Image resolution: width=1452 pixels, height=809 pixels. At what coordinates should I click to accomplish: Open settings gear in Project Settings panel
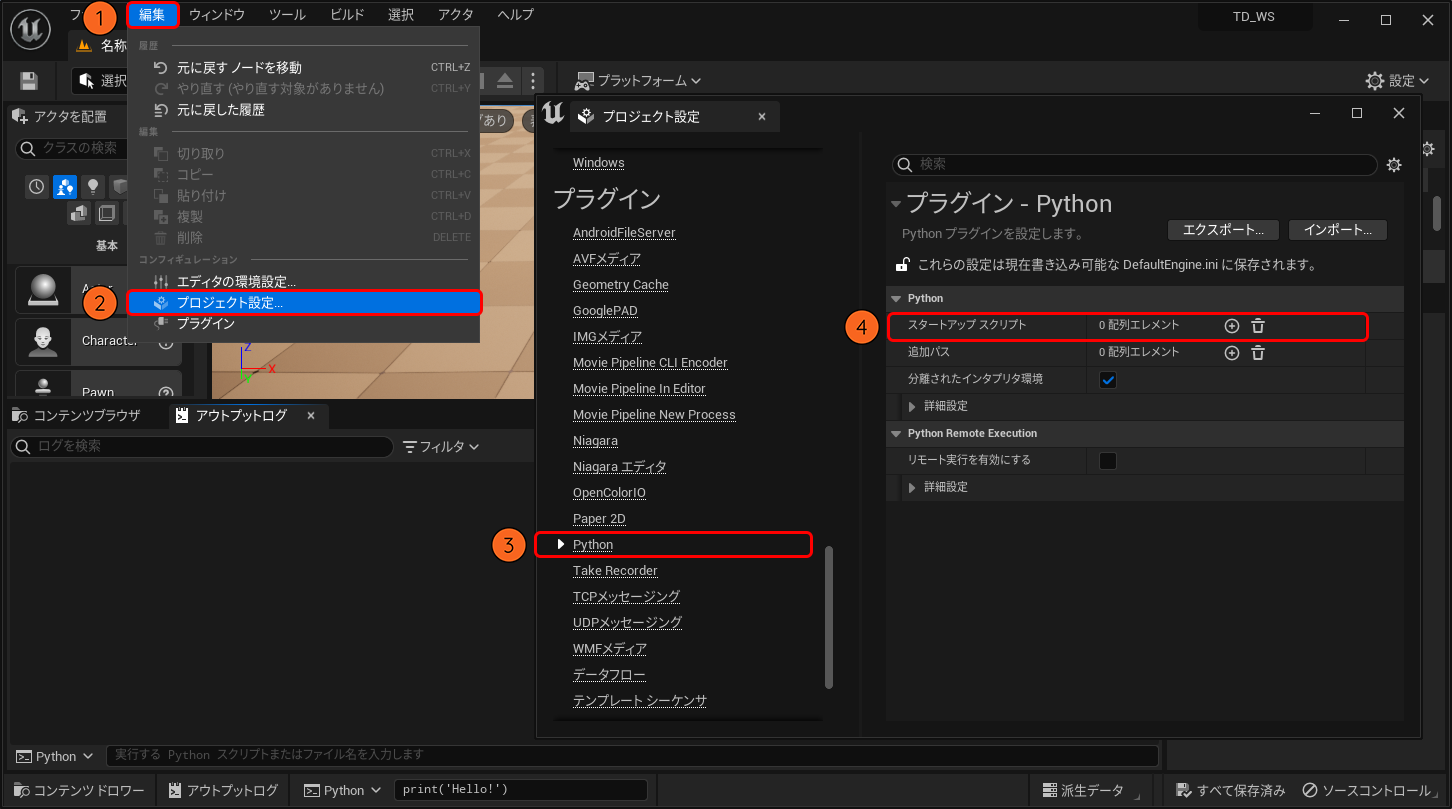[1394, 165]
